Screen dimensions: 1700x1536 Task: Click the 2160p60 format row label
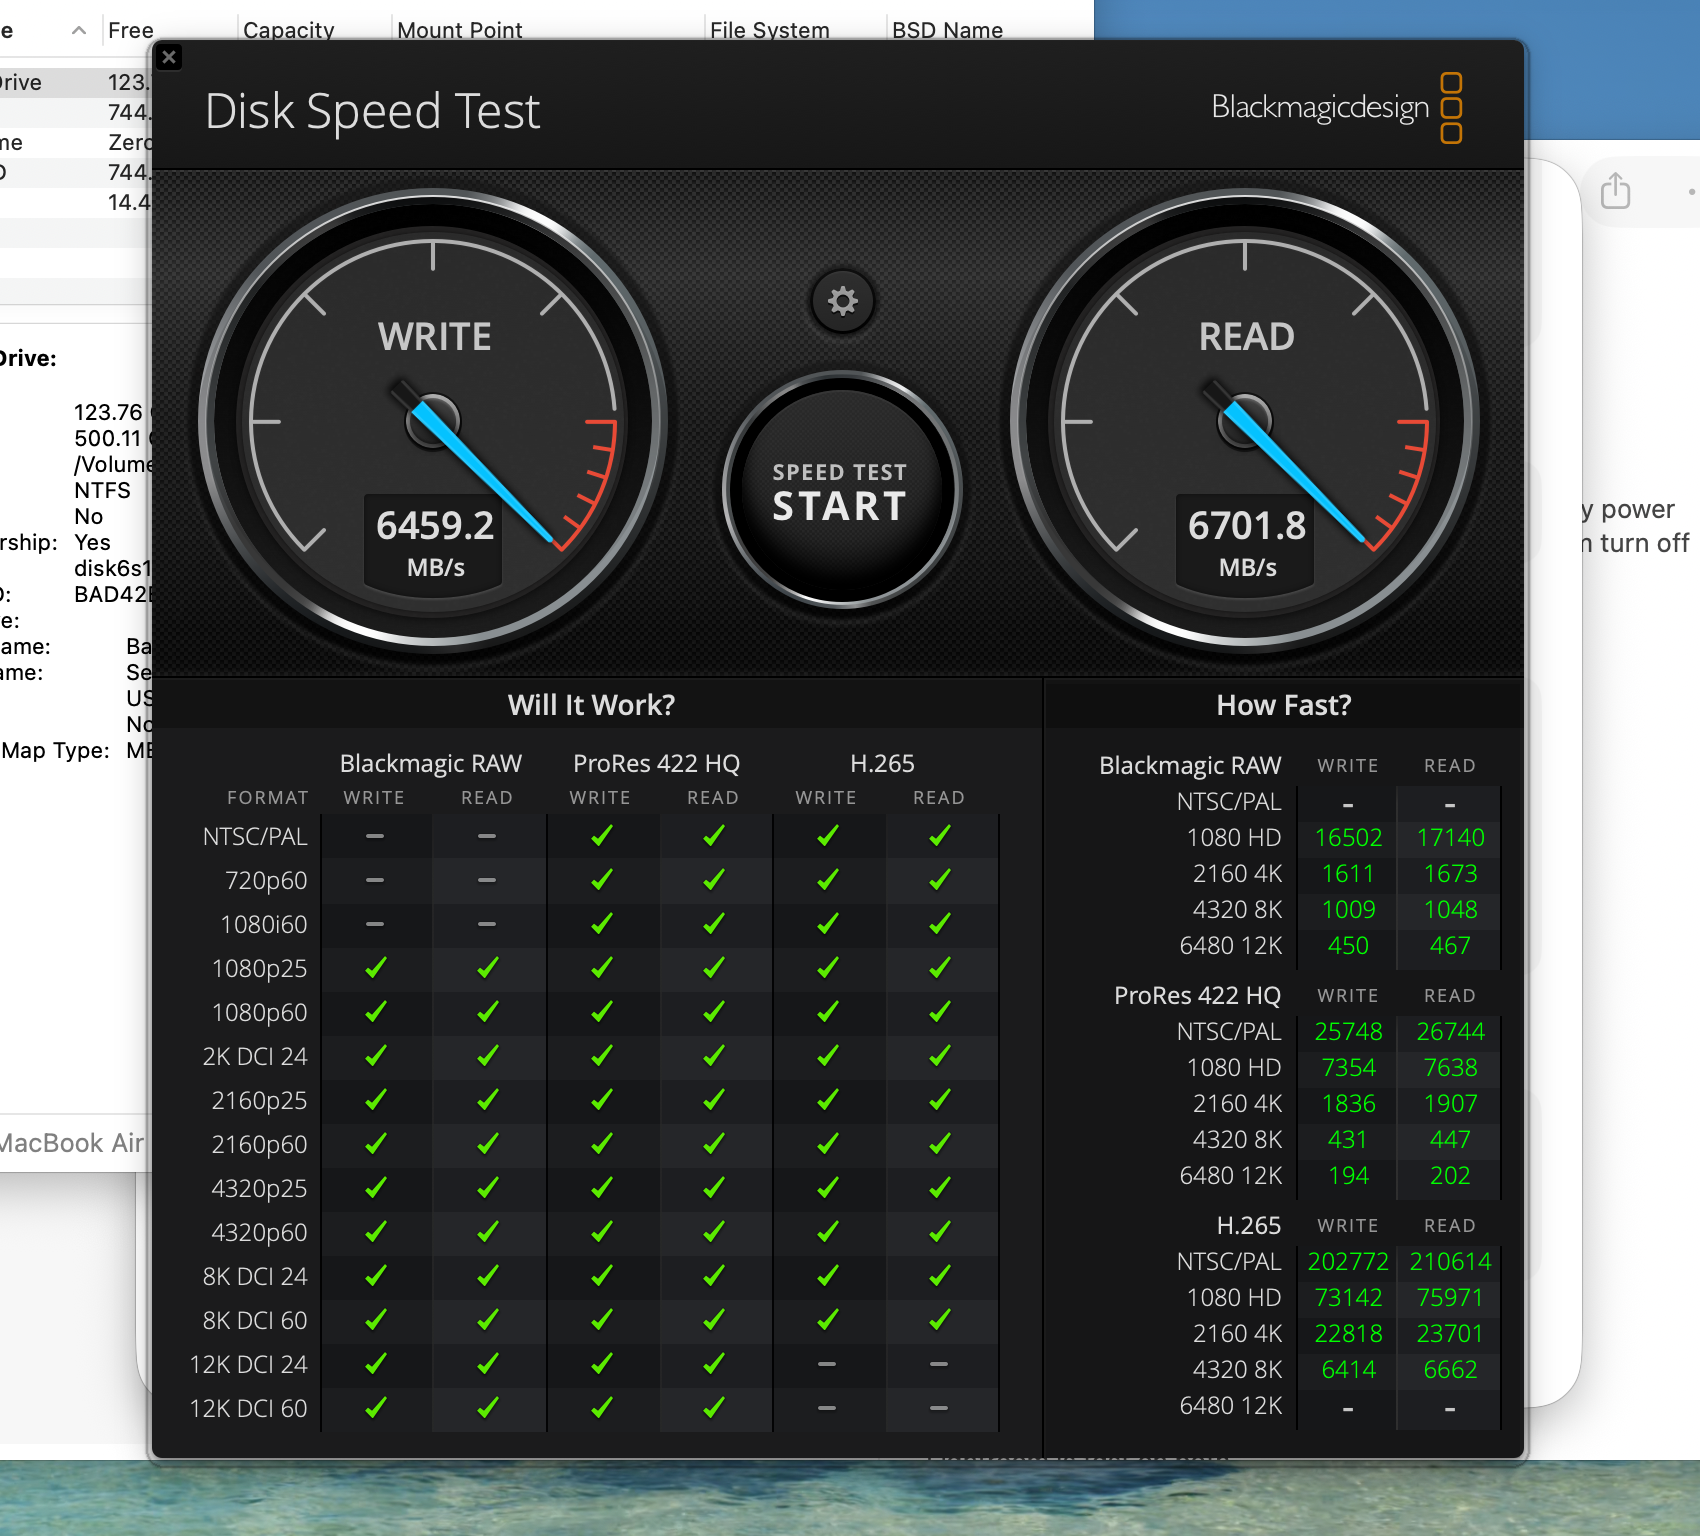(x=260, y=1144)
